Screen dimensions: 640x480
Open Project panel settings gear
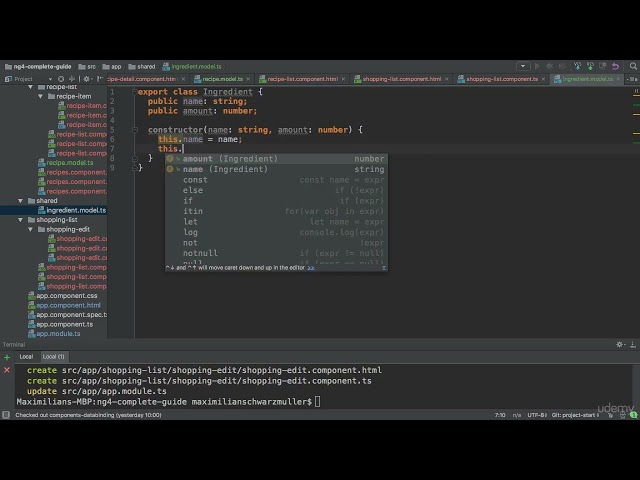(x=86, y=79)
